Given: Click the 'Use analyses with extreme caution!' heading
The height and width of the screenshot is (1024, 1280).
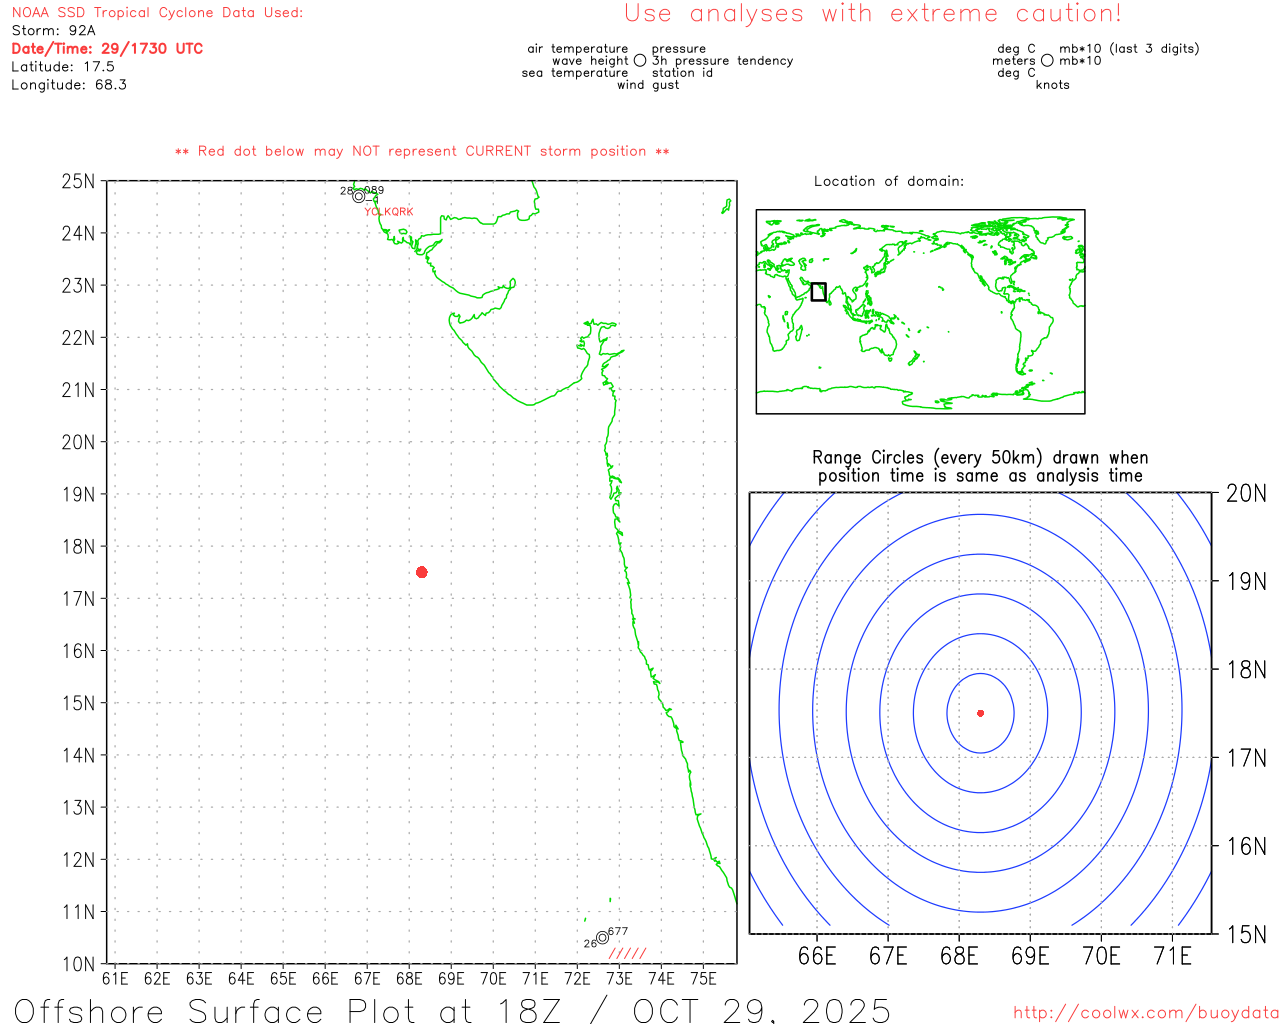Looking at the screenshot, I should point(873,14).
